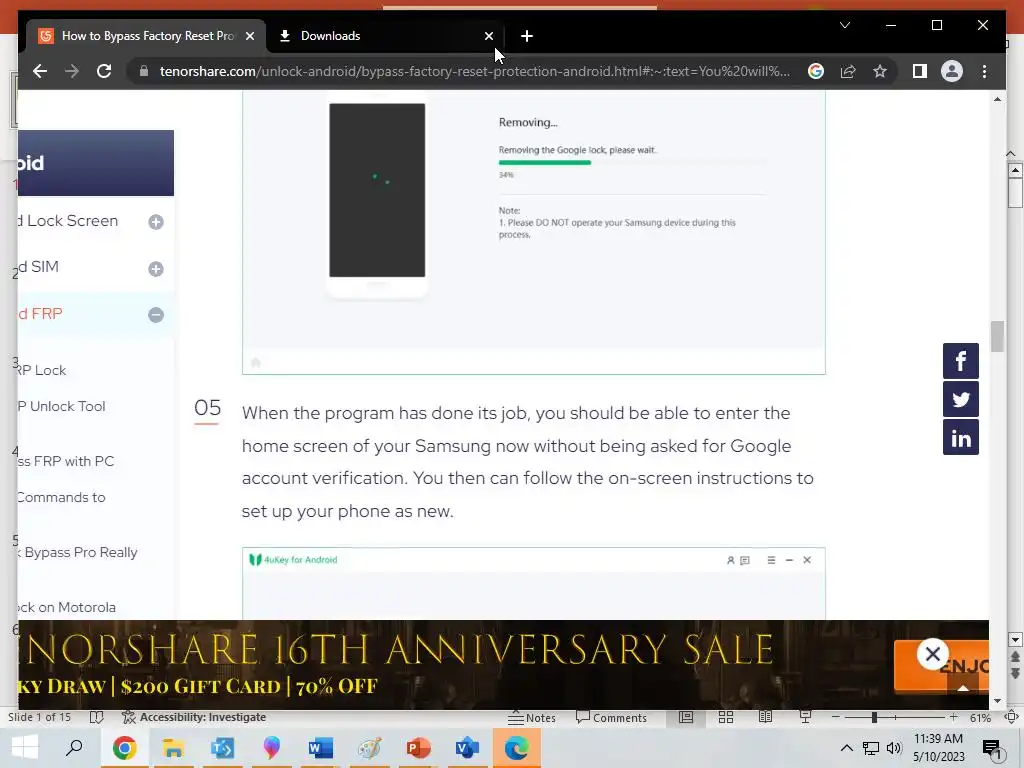This screenshot has height=768, width=1024.
Task: Reload the Tenorshare page
Action: click(x=104, y=71)
